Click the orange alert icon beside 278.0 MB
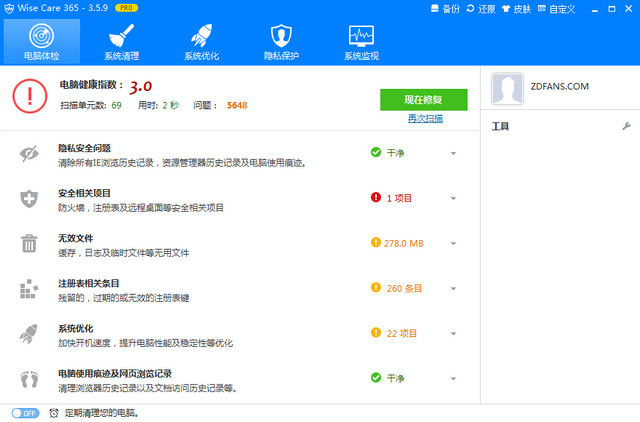640x422 pixels. [x=376, y=242]
